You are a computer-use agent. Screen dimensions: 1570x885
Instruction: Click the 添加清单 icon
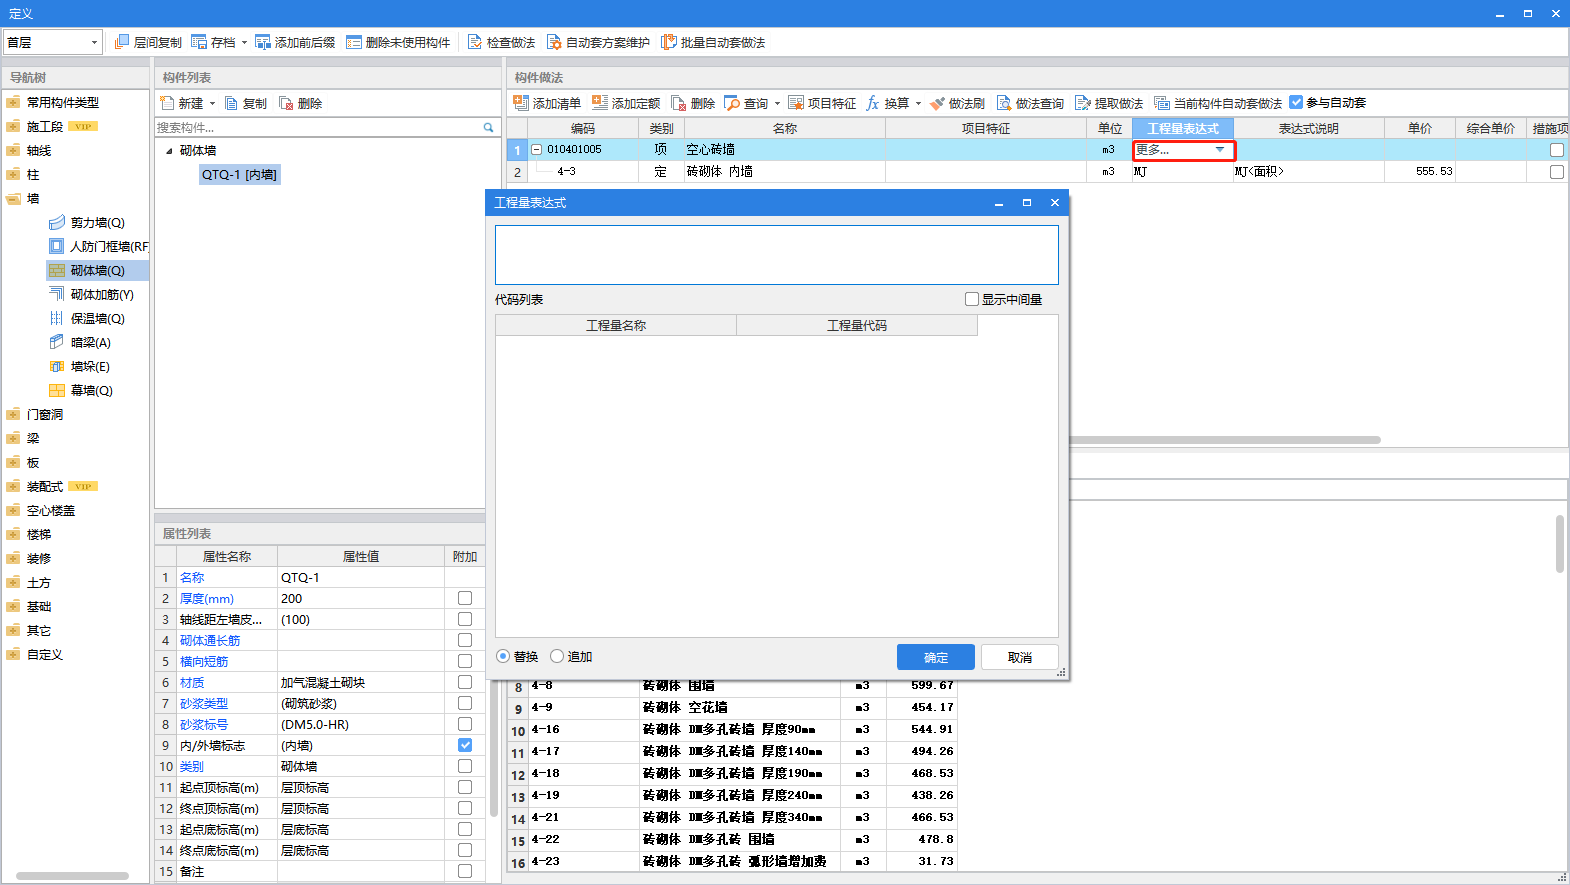coord(521,103)
